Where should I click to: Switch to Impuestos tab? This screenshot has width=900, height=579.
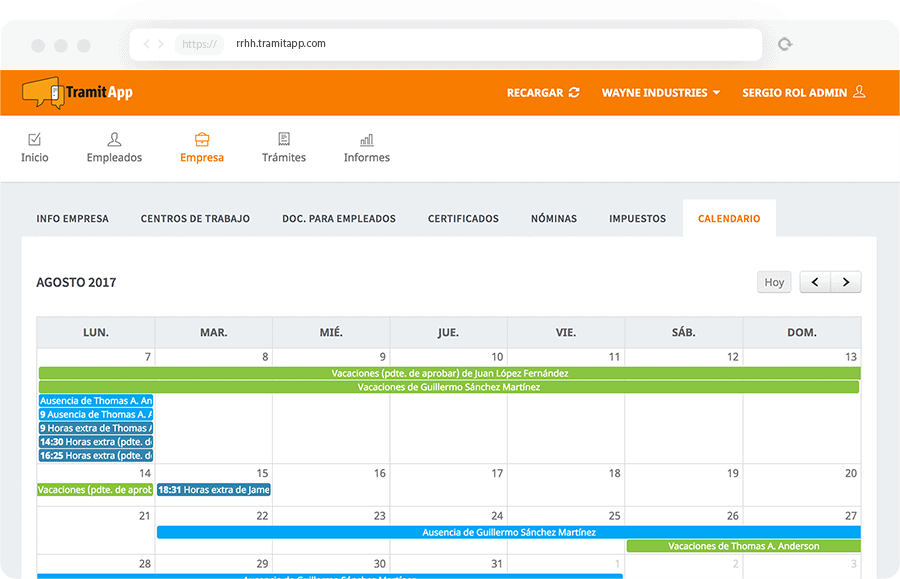(x=637, y=219)
